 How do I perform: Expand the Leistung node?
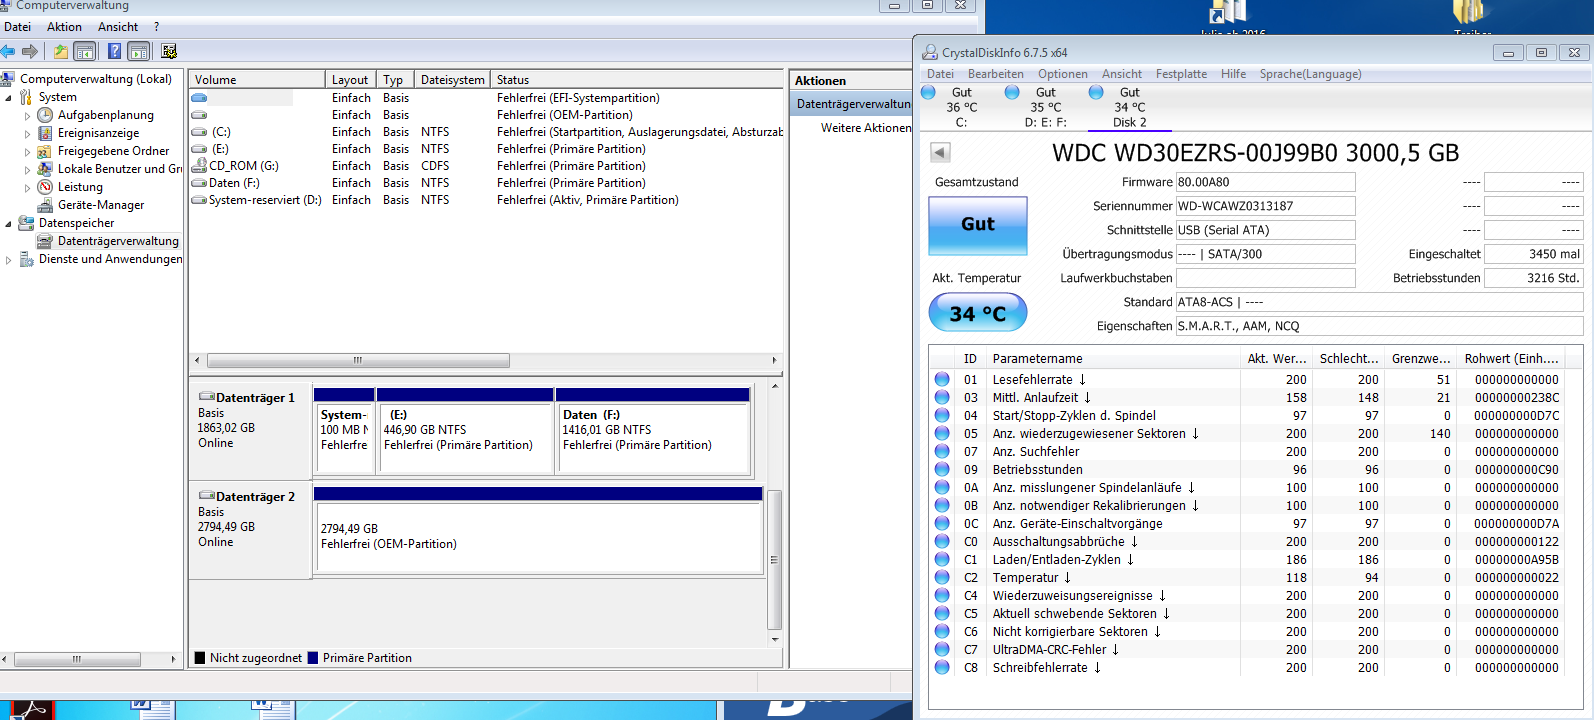pyautogui.click(x=28, y=188)
